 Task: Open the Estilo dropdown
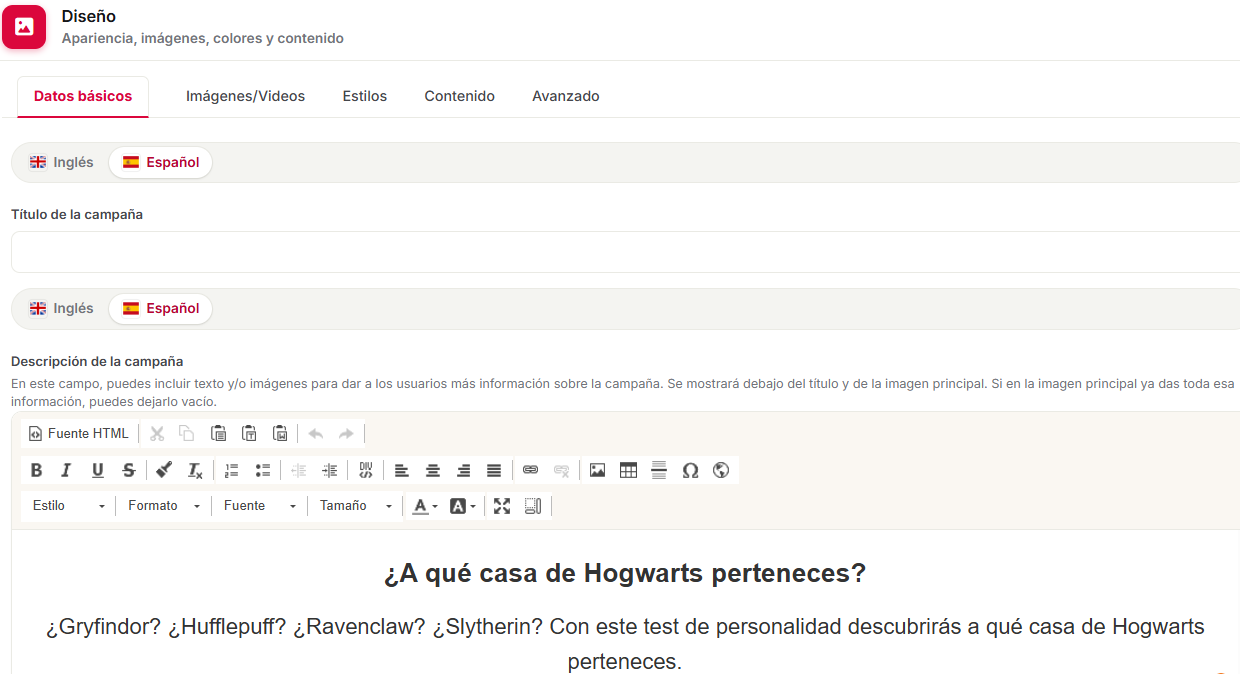point(68,506)
